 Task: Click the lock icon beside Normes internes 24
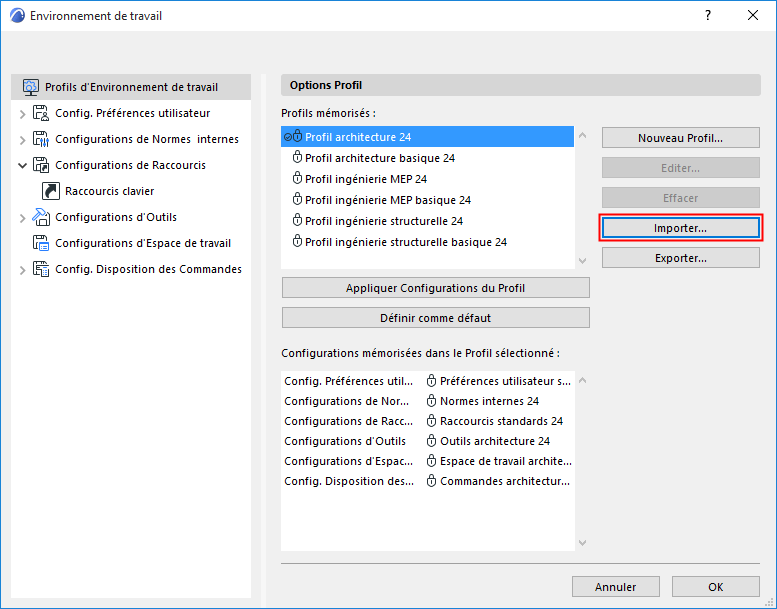point(432,401)
